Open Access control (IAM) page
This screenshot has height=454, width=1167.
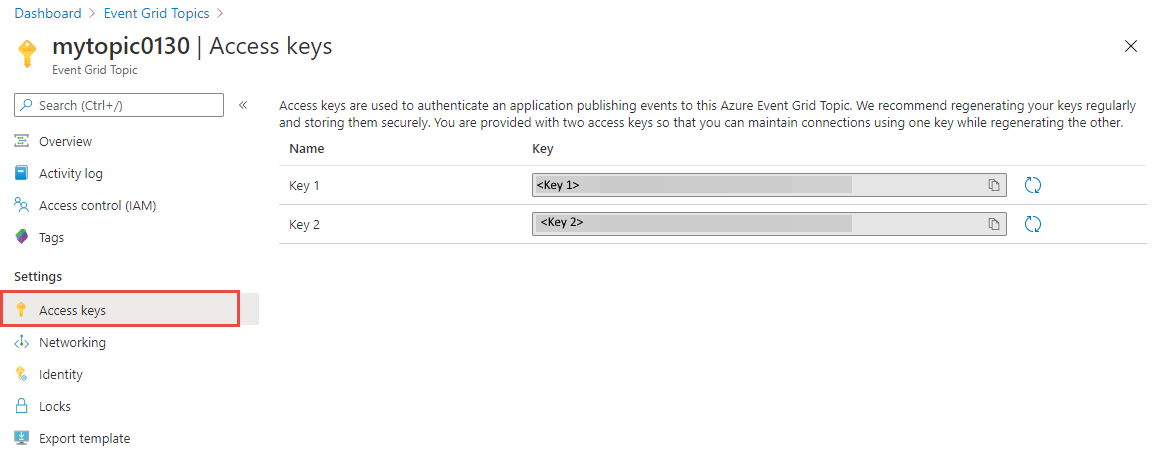(97, 205)
